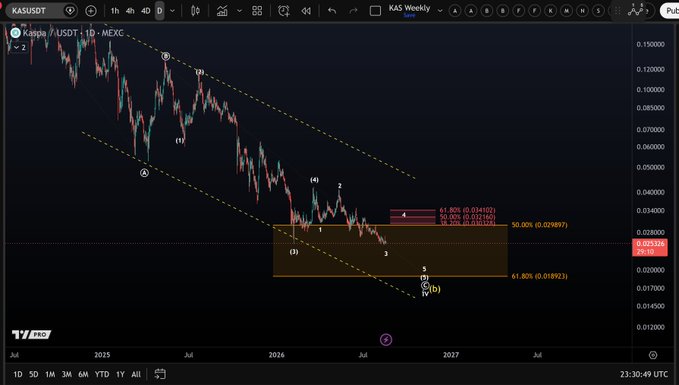Click the 2026 time axis label
679x385 pixels.
[x=276, y=355]
